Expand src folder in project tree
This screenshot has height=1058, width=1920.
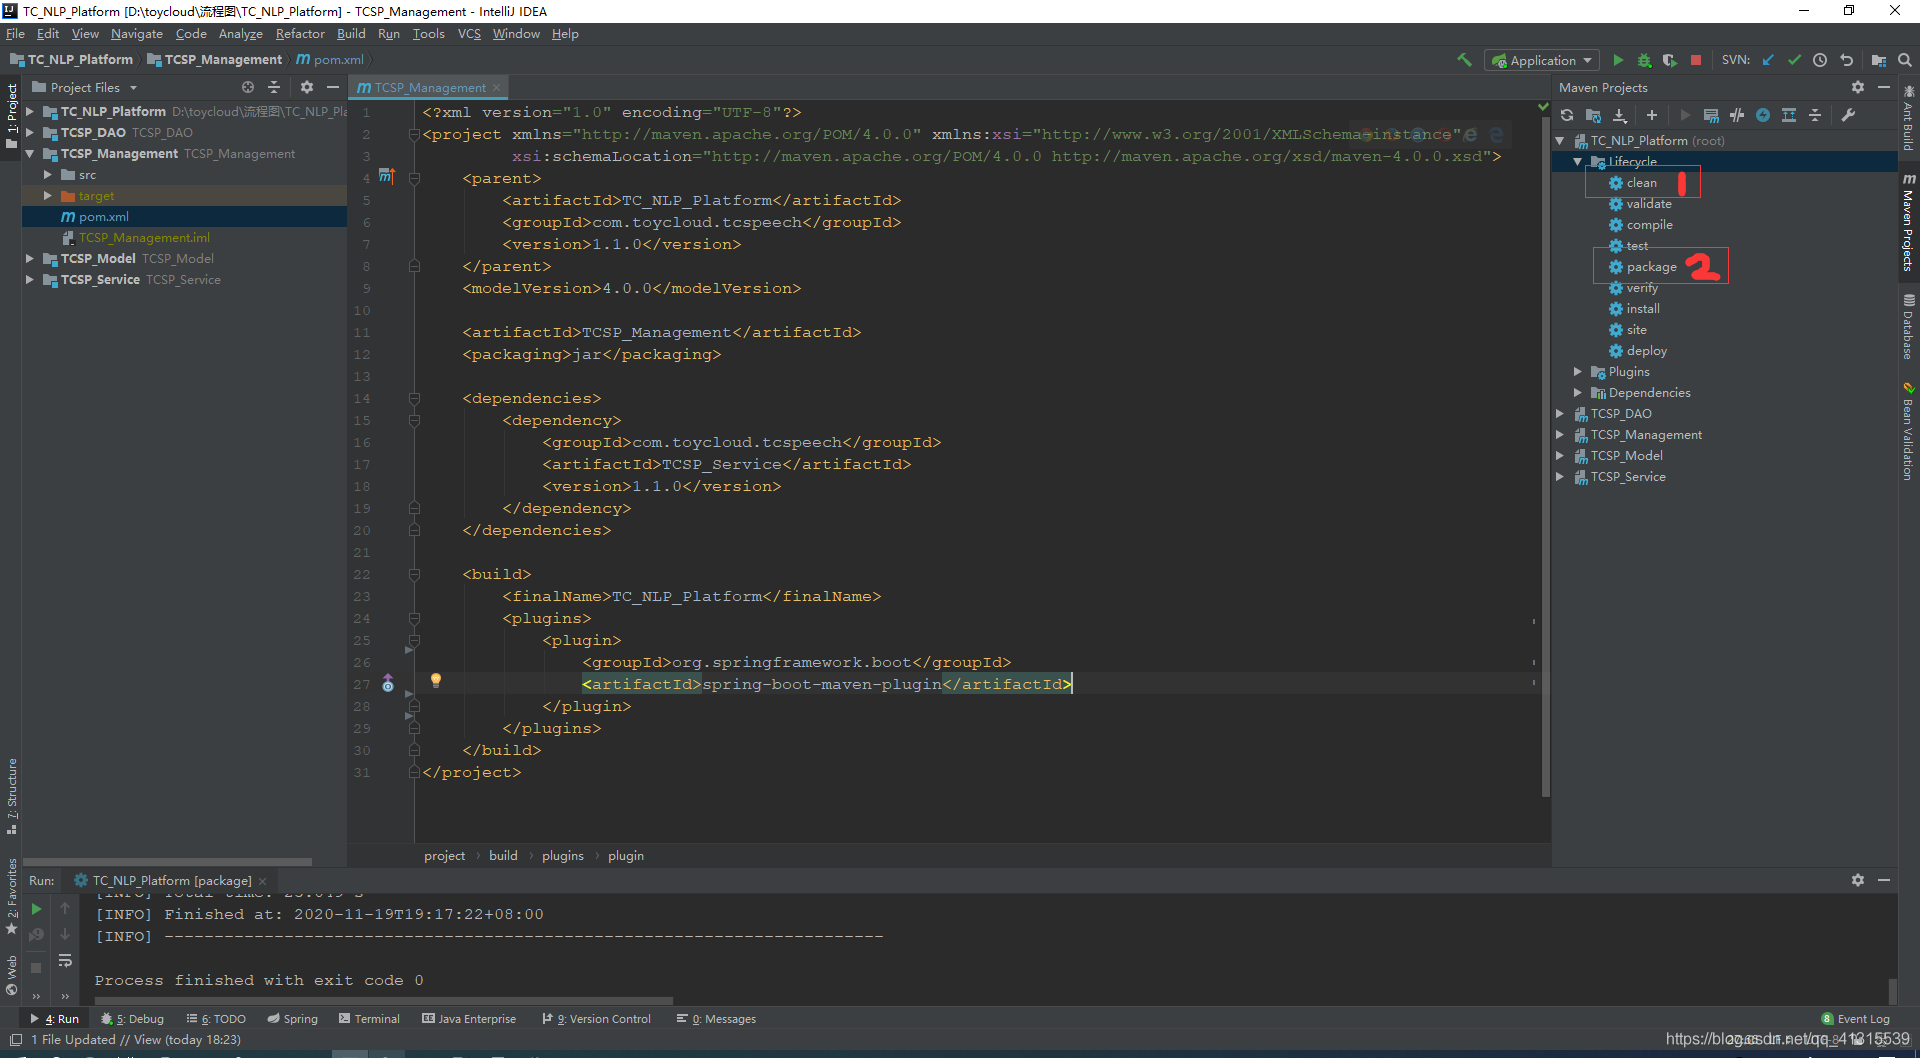coord(47,174)
